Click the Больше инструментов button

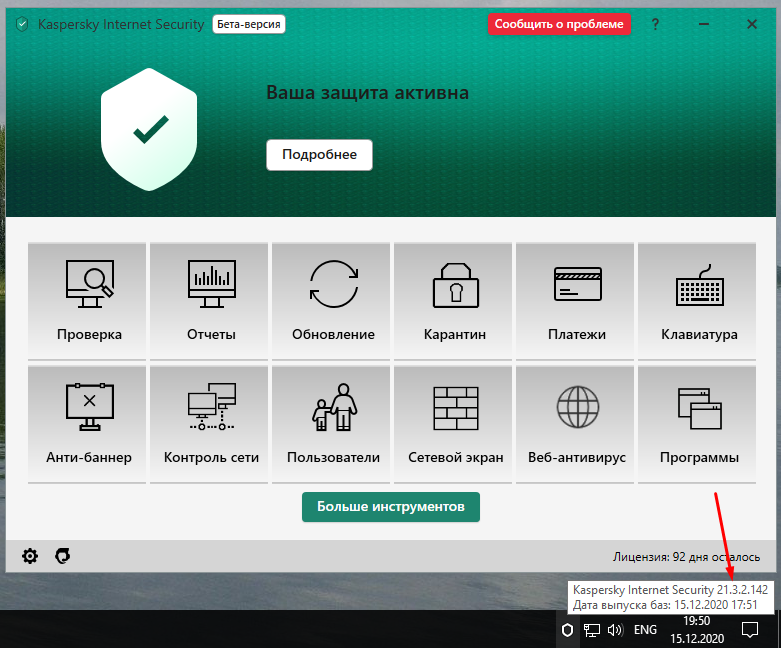point(391,507)
